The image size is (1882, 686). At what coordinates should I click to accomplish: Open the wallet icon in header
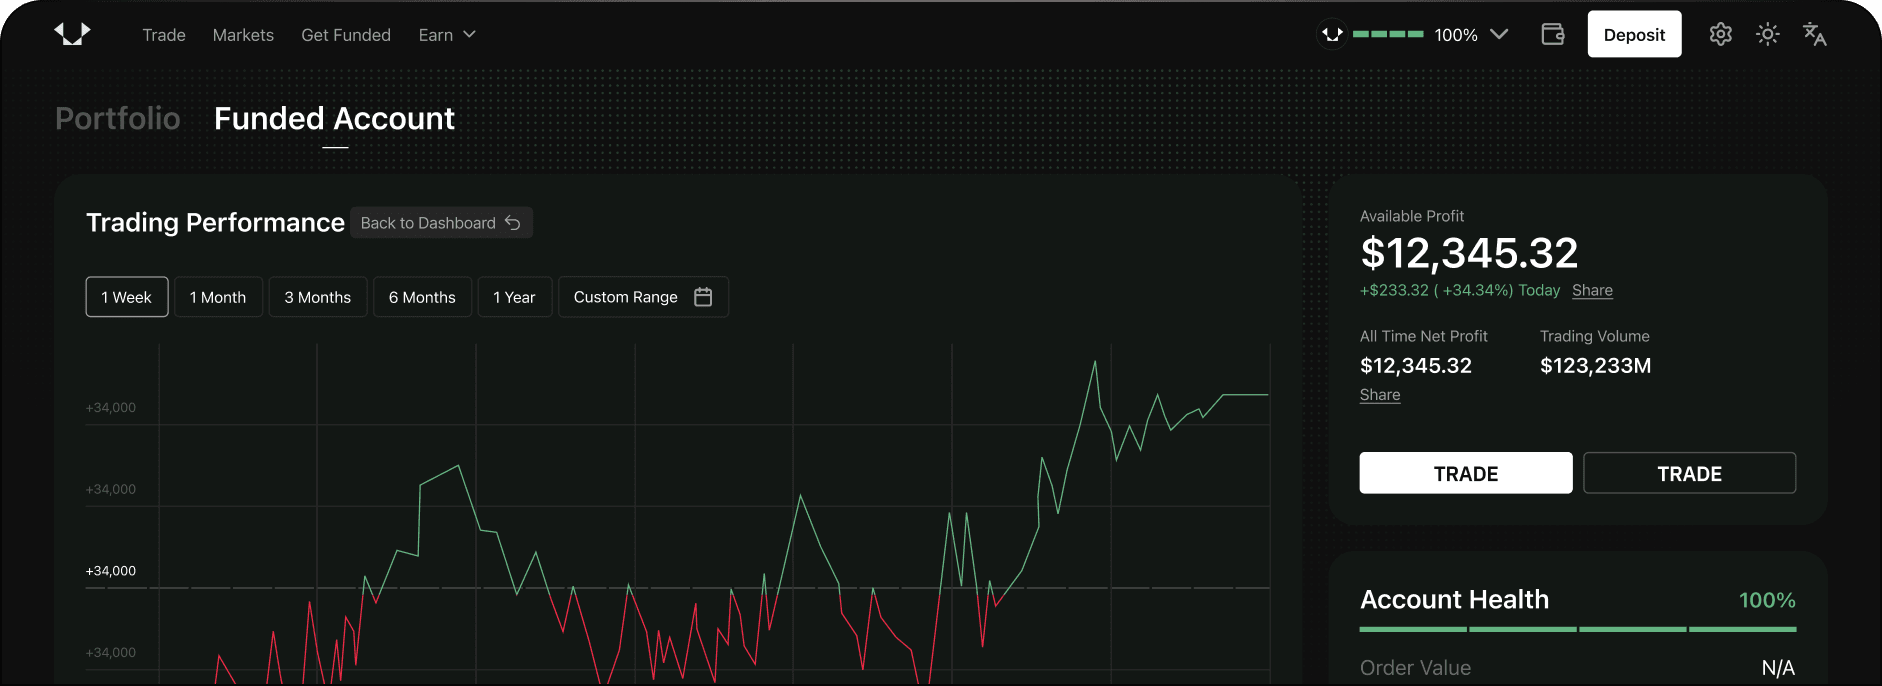coord(1553,34)
